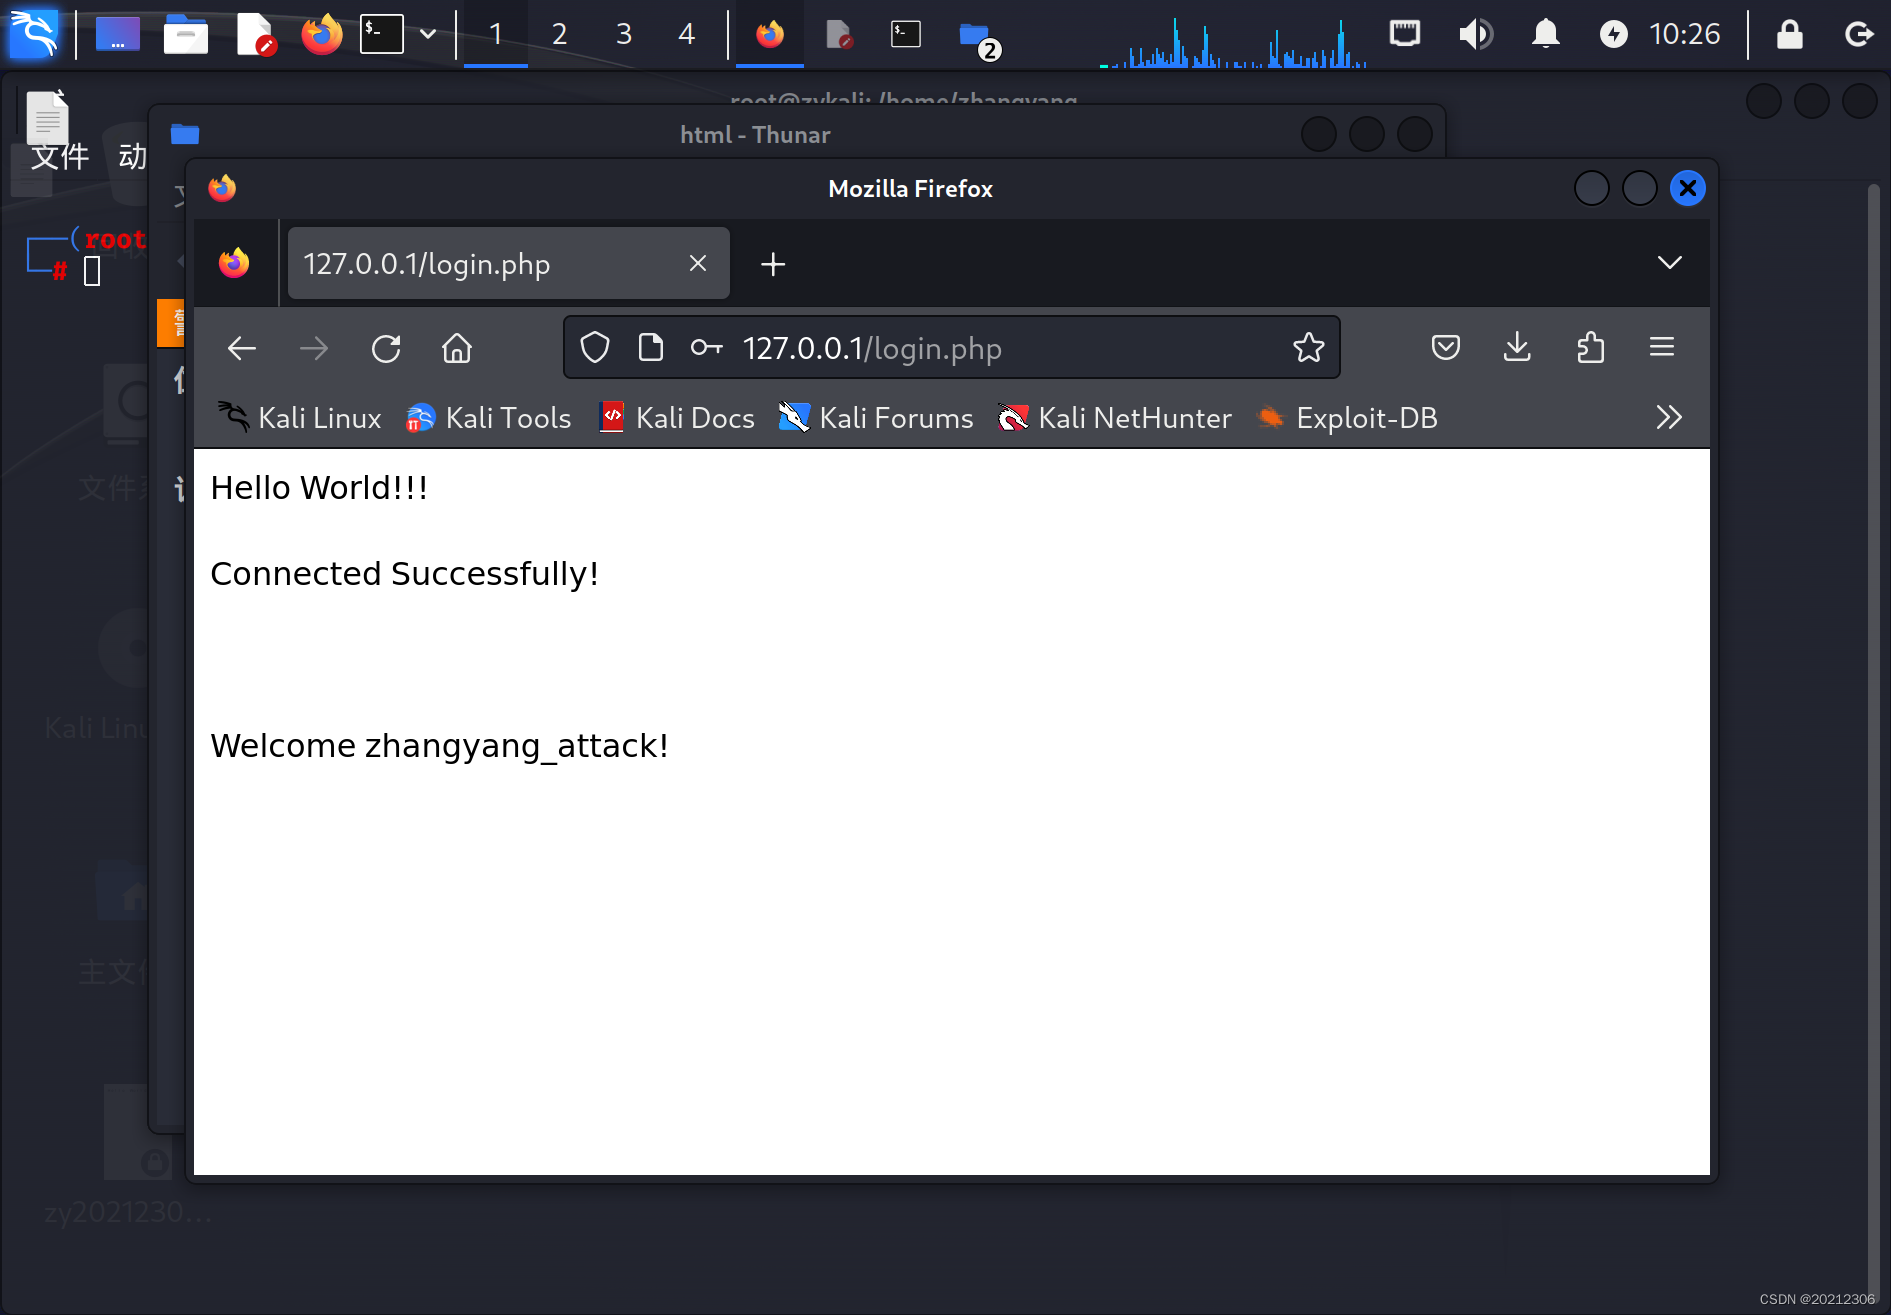Screen dimensions: 1891x1315
Task: Open the extensions puzzle icon
Action: coord(1590,348)
